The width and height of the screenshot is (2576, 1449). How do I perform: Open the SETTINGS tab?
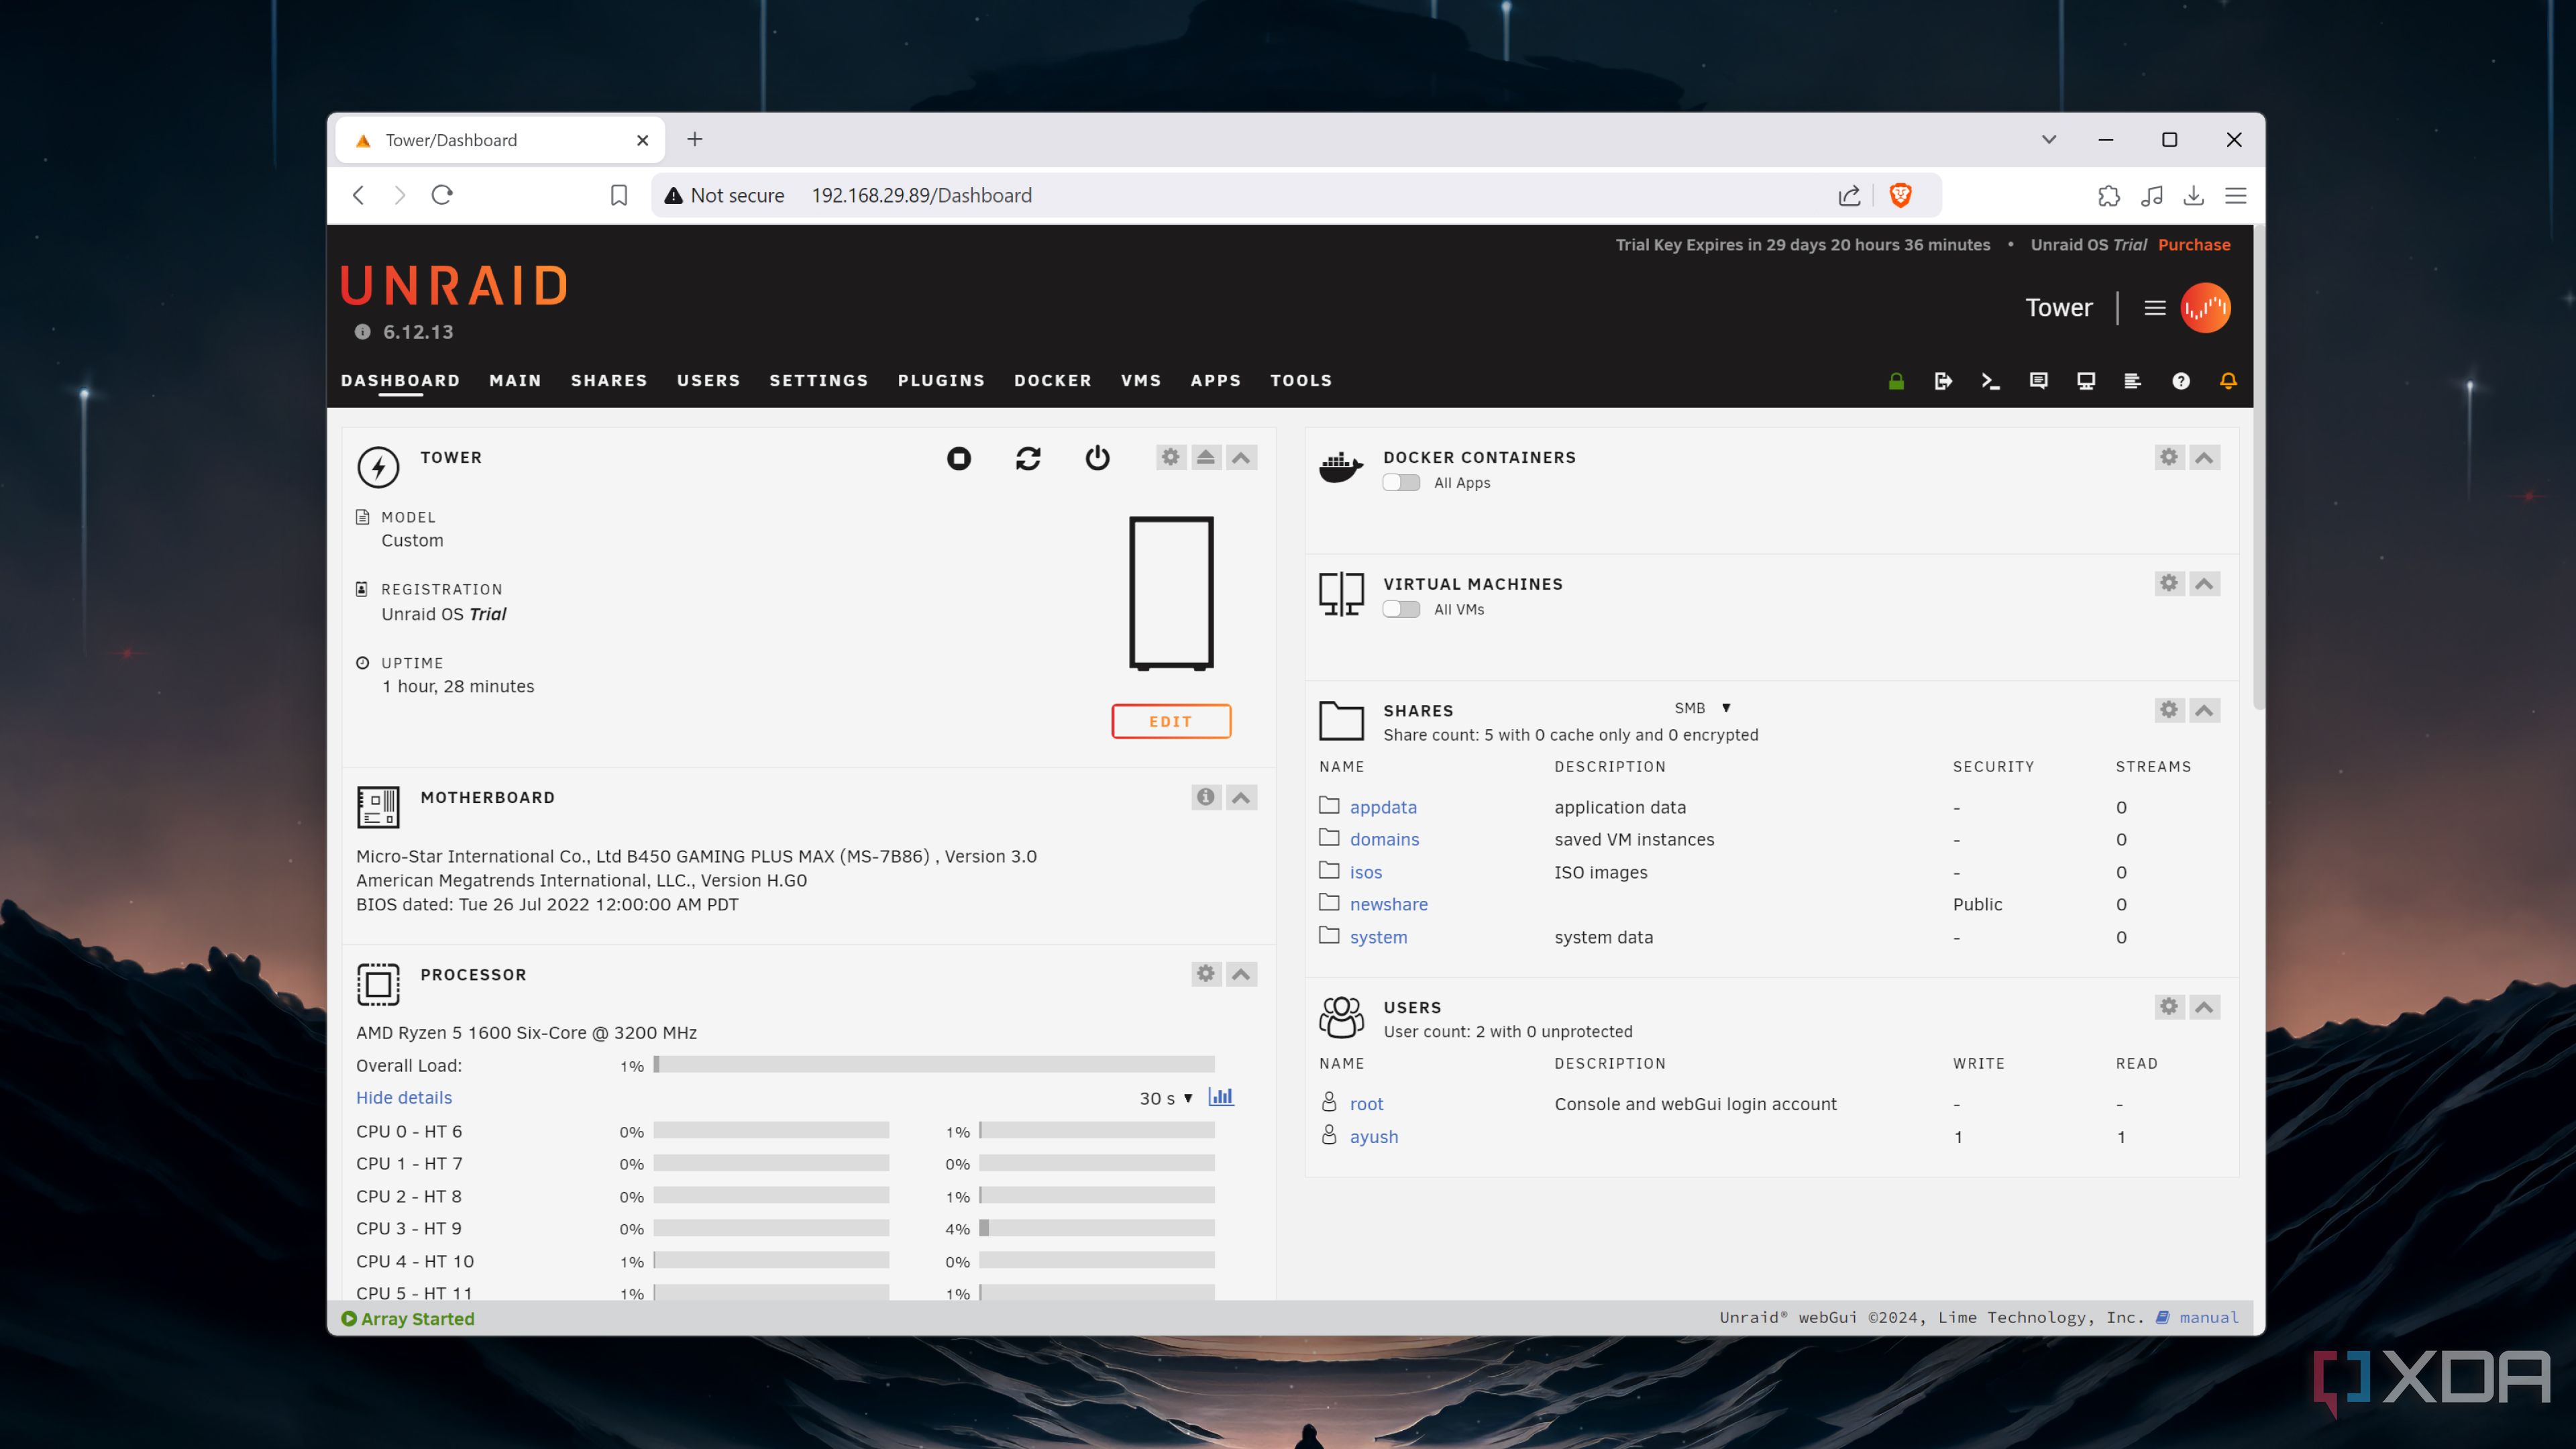coord(818,381)
